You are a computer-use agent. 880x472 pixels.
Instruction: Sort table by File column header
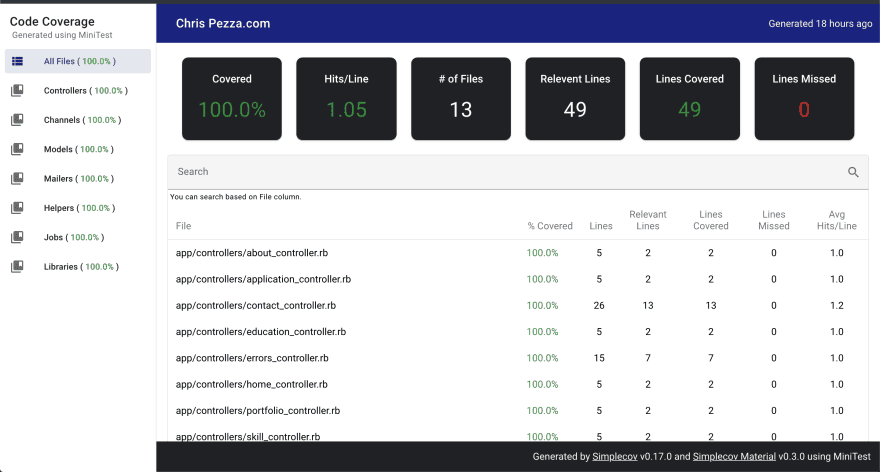click(x=184, y=226)
